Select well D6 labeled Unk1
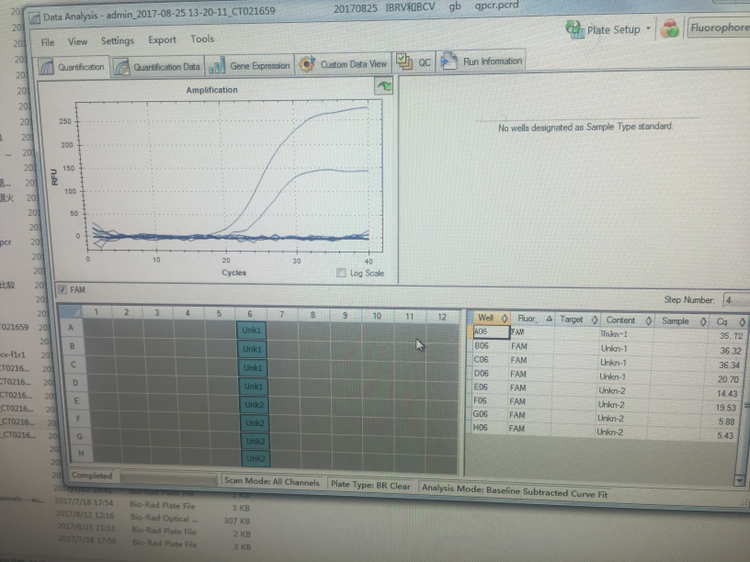750x562 pixels. 254,386
